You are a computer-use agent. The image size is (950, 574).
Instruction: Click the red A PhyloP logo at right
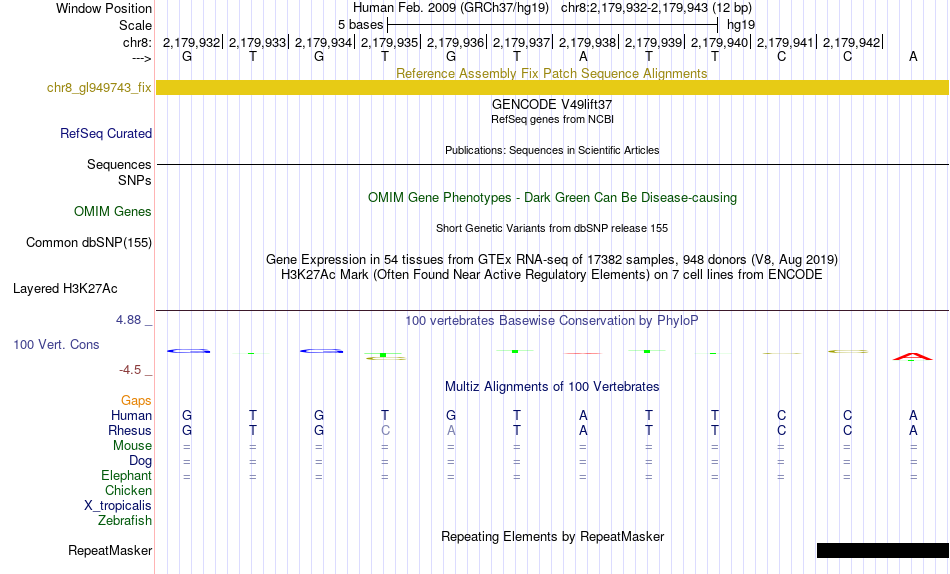point(912,356)
